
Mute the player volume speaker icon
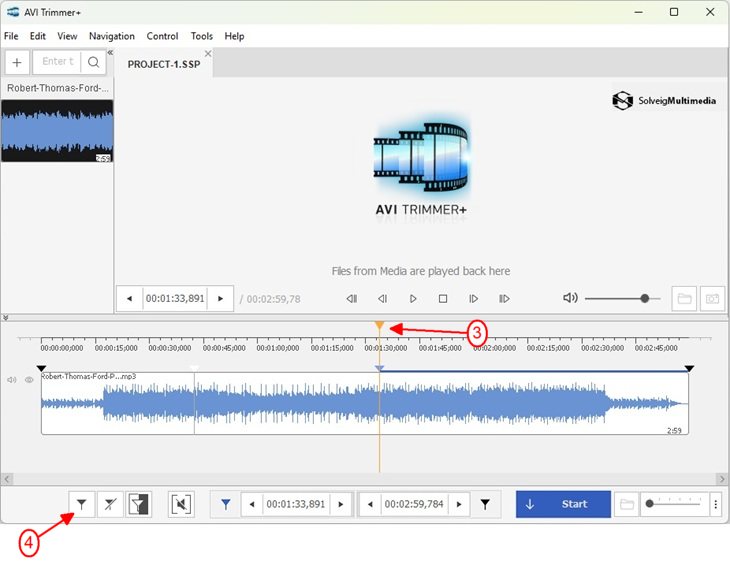[570, 298]
